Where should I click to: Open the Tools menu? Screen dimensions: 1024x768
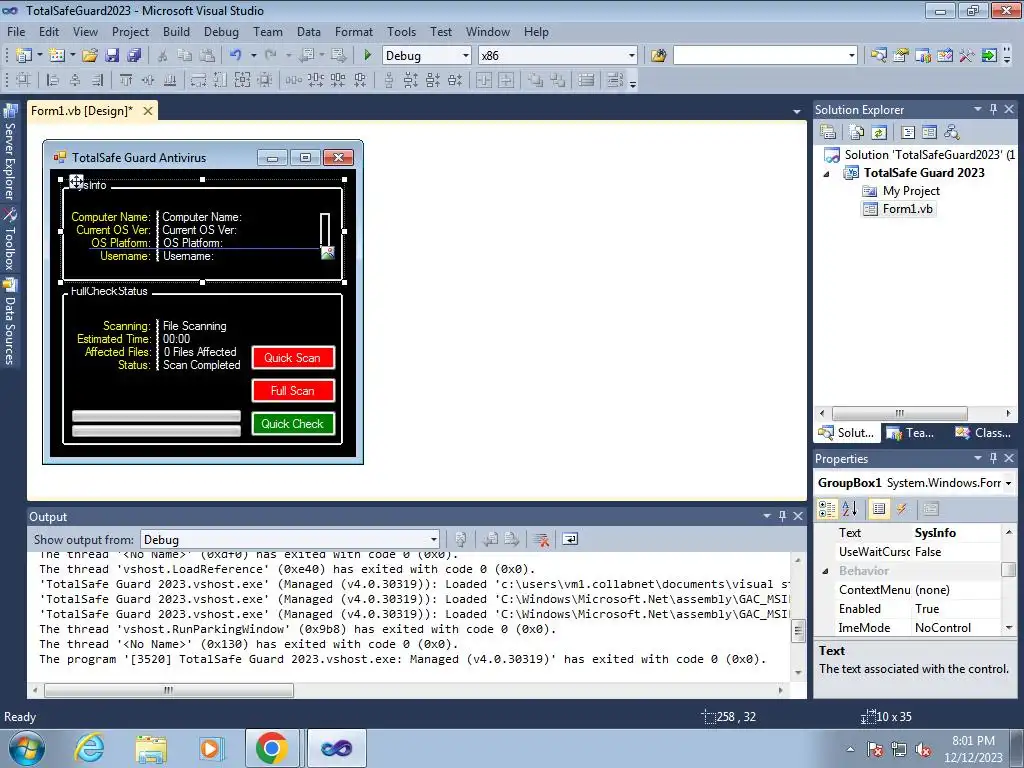(401, 32)
